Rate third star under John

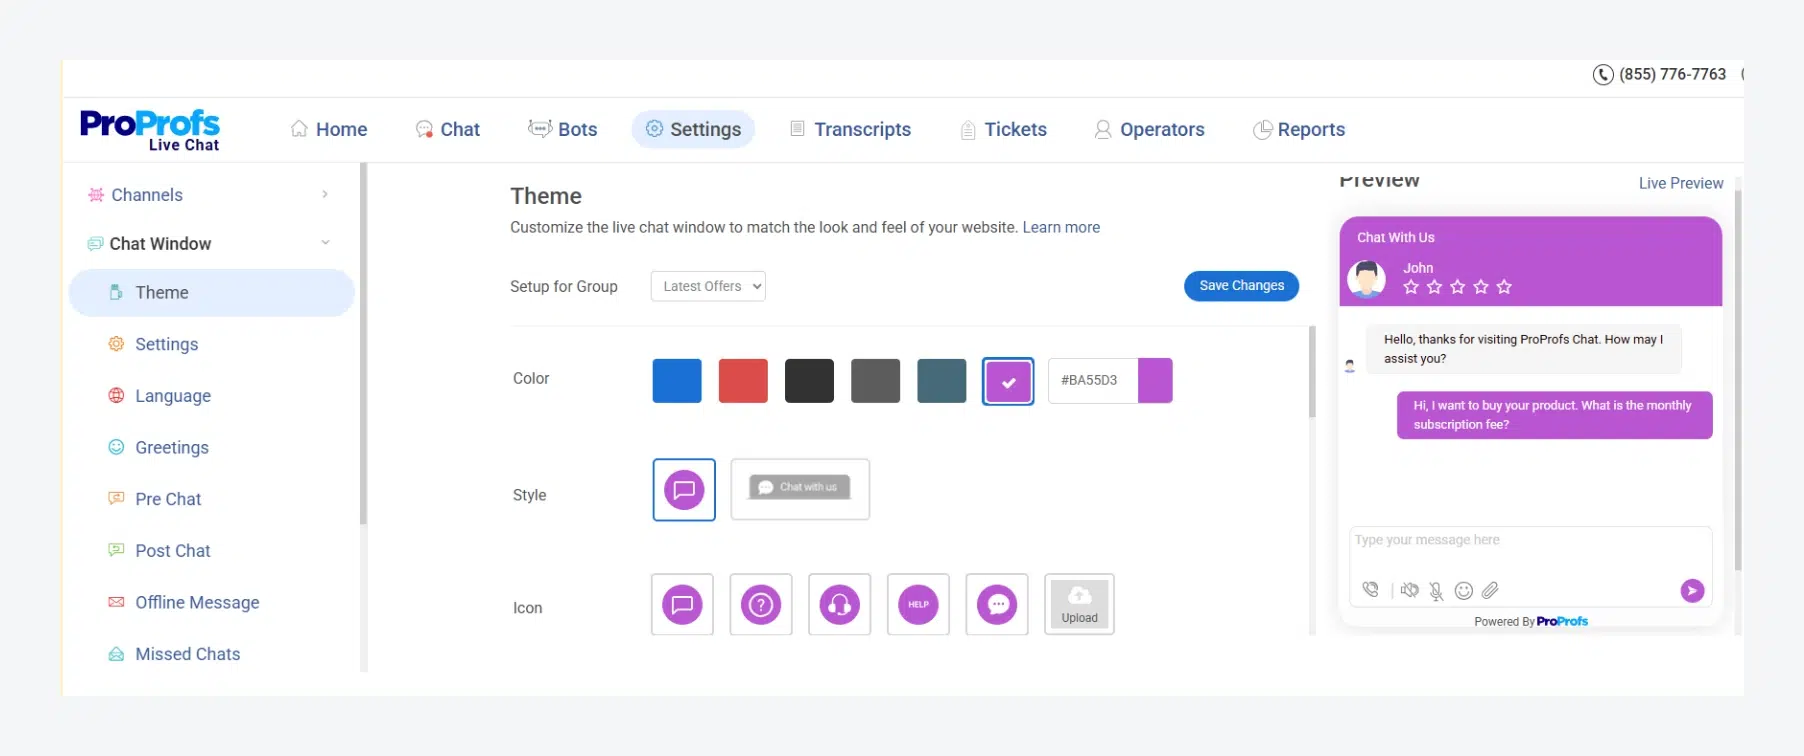(1457, 287)
